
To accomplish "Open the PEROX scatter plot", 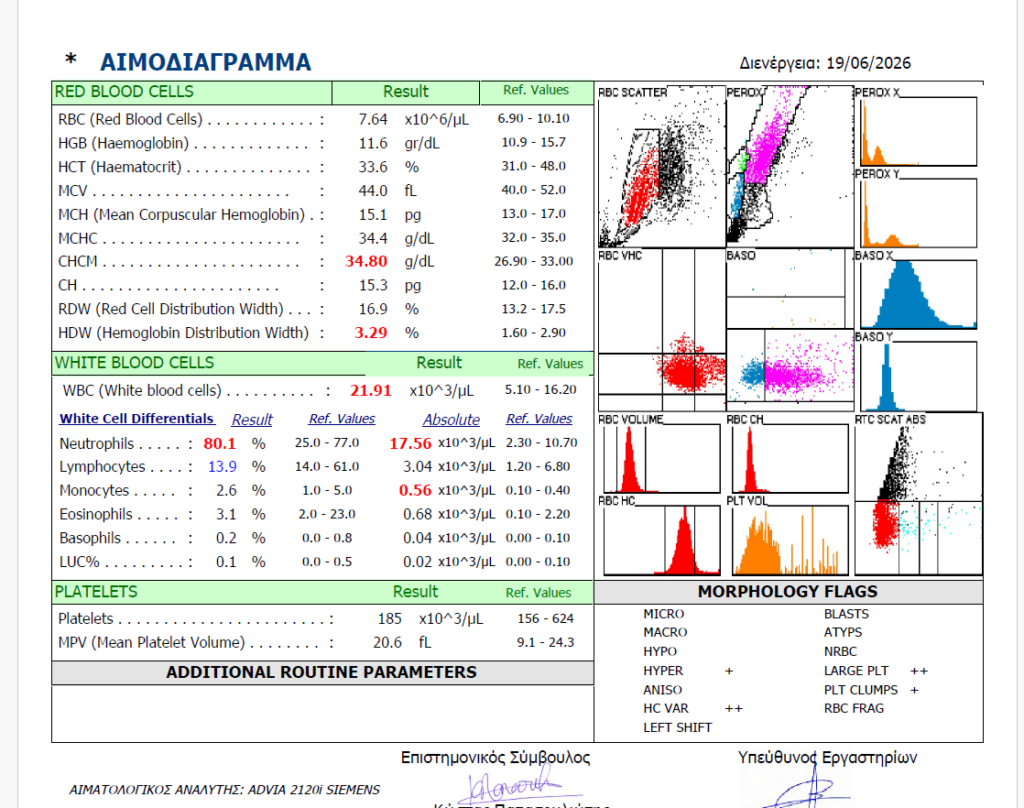I will coord(790,166).
